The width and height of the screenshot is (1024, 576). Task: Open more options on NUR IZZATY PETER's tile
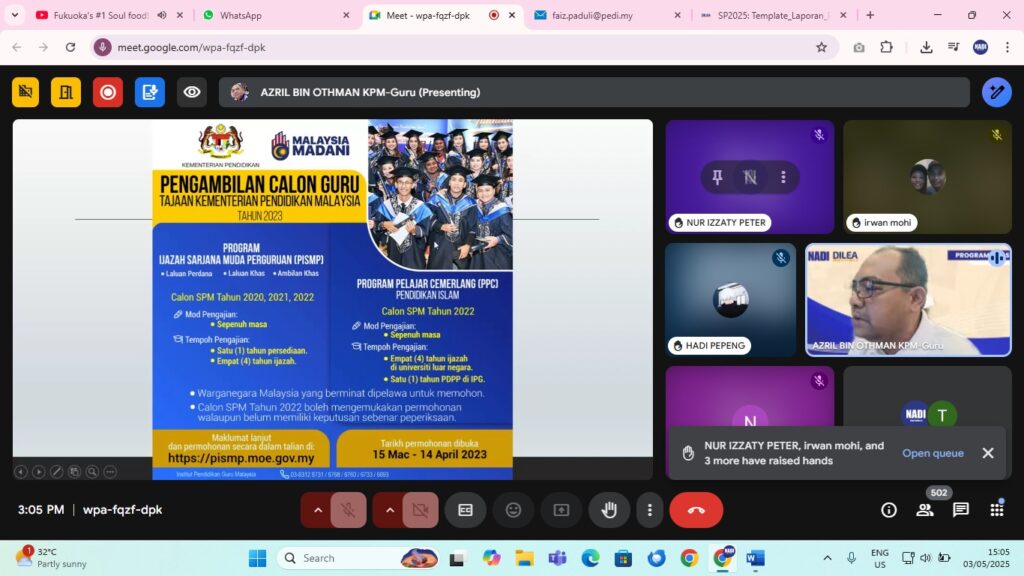click(x=783, y=177)
